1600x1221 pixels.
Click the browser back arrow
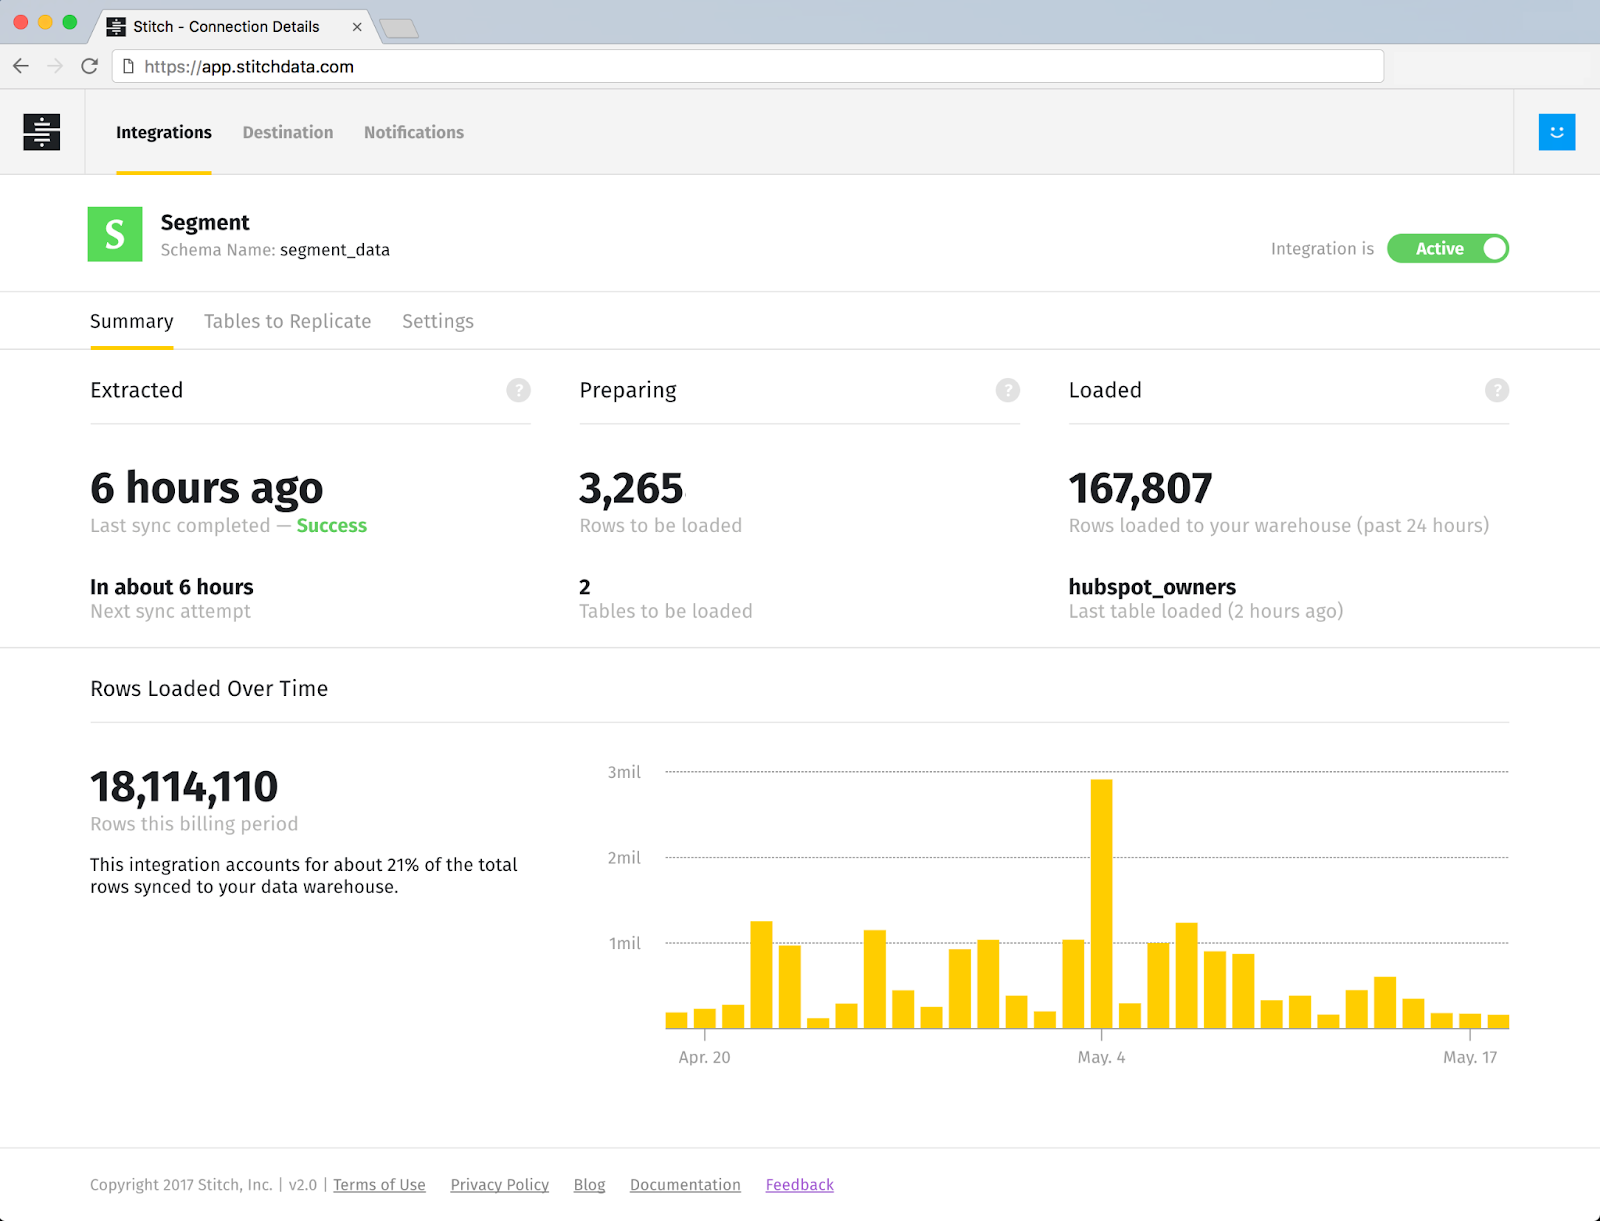tap(20, 66)
